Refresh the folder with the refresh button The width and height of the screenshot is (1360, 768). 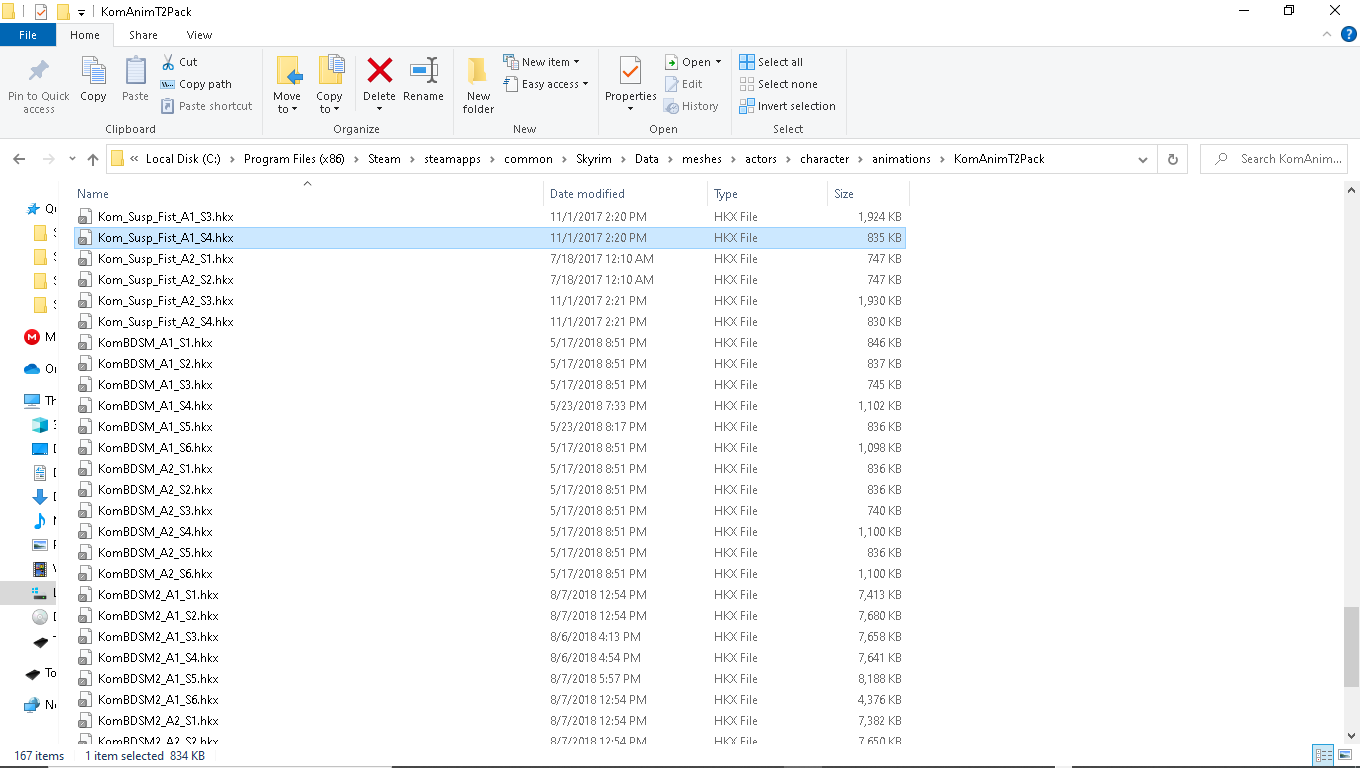(x=1173, y=159)
